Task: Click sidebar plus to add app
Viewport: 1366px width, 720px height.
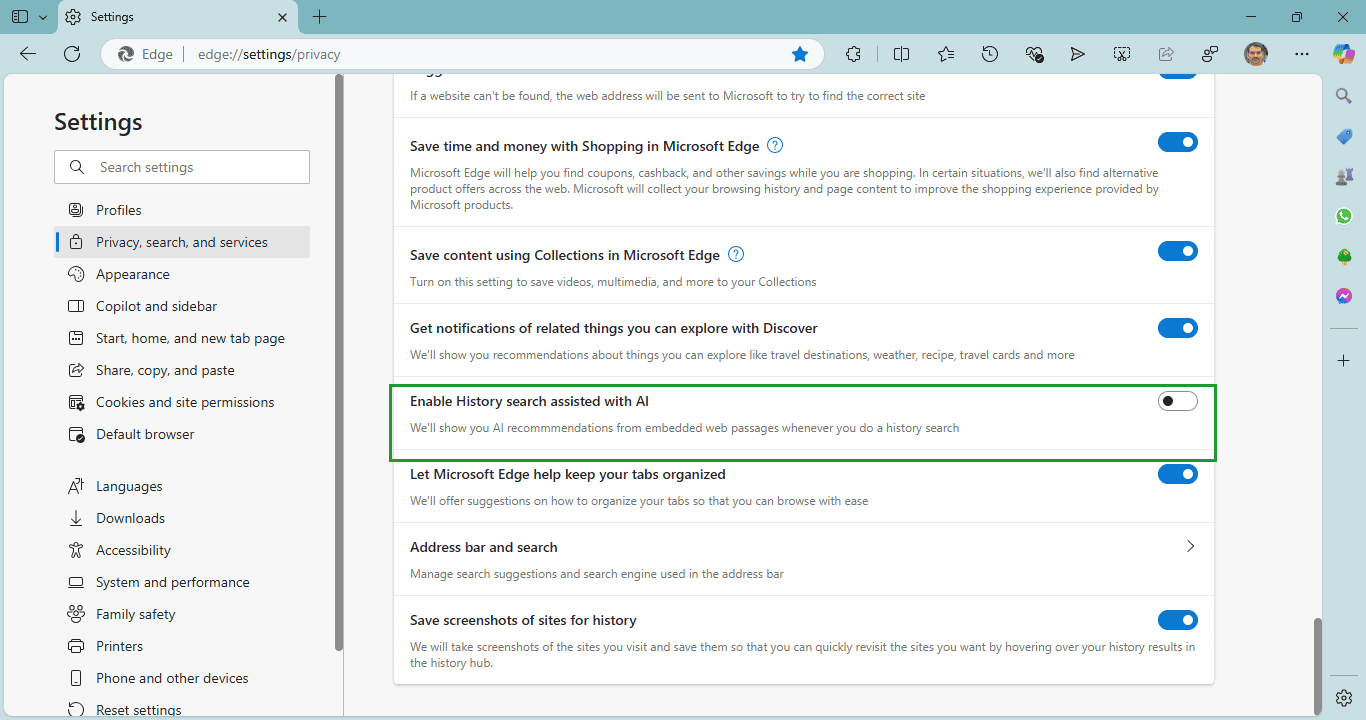Action: pos(1344,360)
